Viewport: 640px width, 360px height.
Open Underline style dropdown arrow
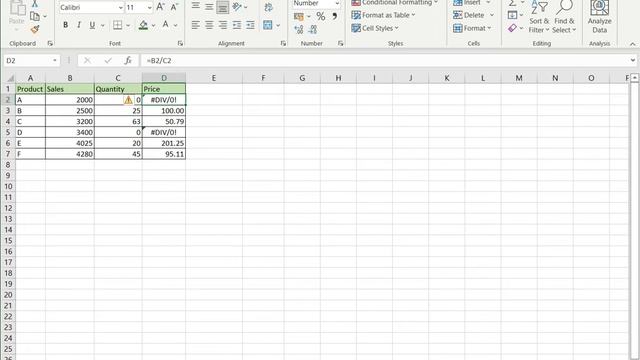pos(102,25)
